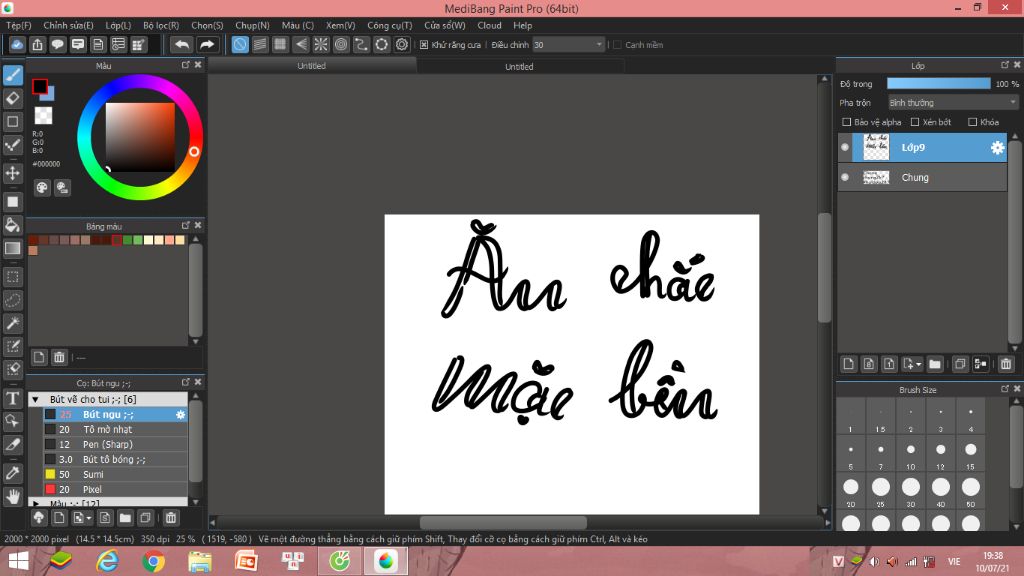
Task: Select the Sumi brush
Action: 116,474
